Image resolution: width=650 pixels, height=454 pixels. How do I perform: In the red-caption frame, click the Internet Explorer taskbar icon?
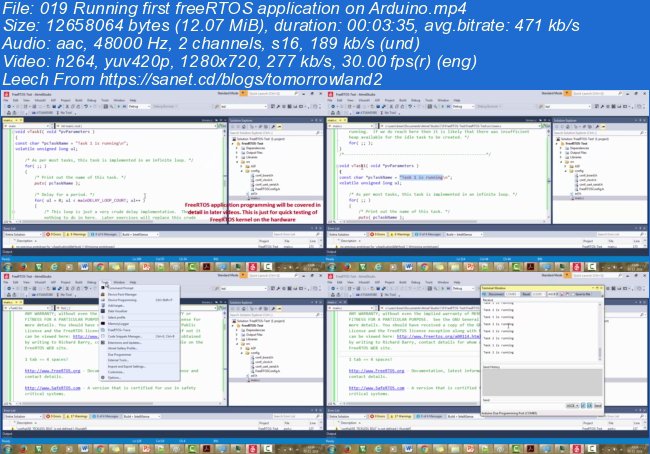coord(53,267)
